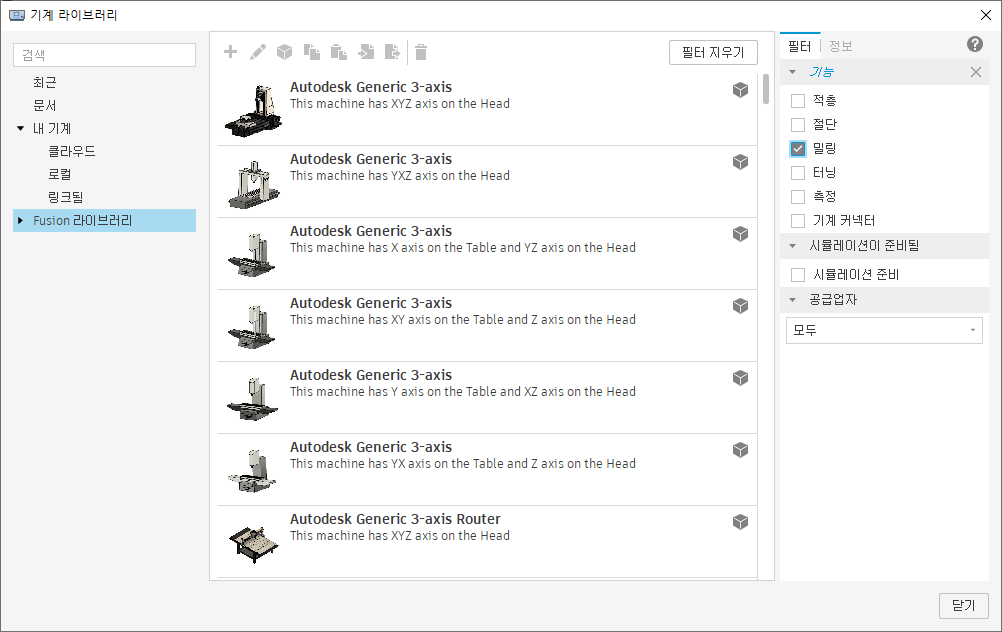Select thumbnail of X-on-Table YZ-on-Head machine
Image resolution: width=1002 pixels, height=632 pixels.
tap(252, 254)
